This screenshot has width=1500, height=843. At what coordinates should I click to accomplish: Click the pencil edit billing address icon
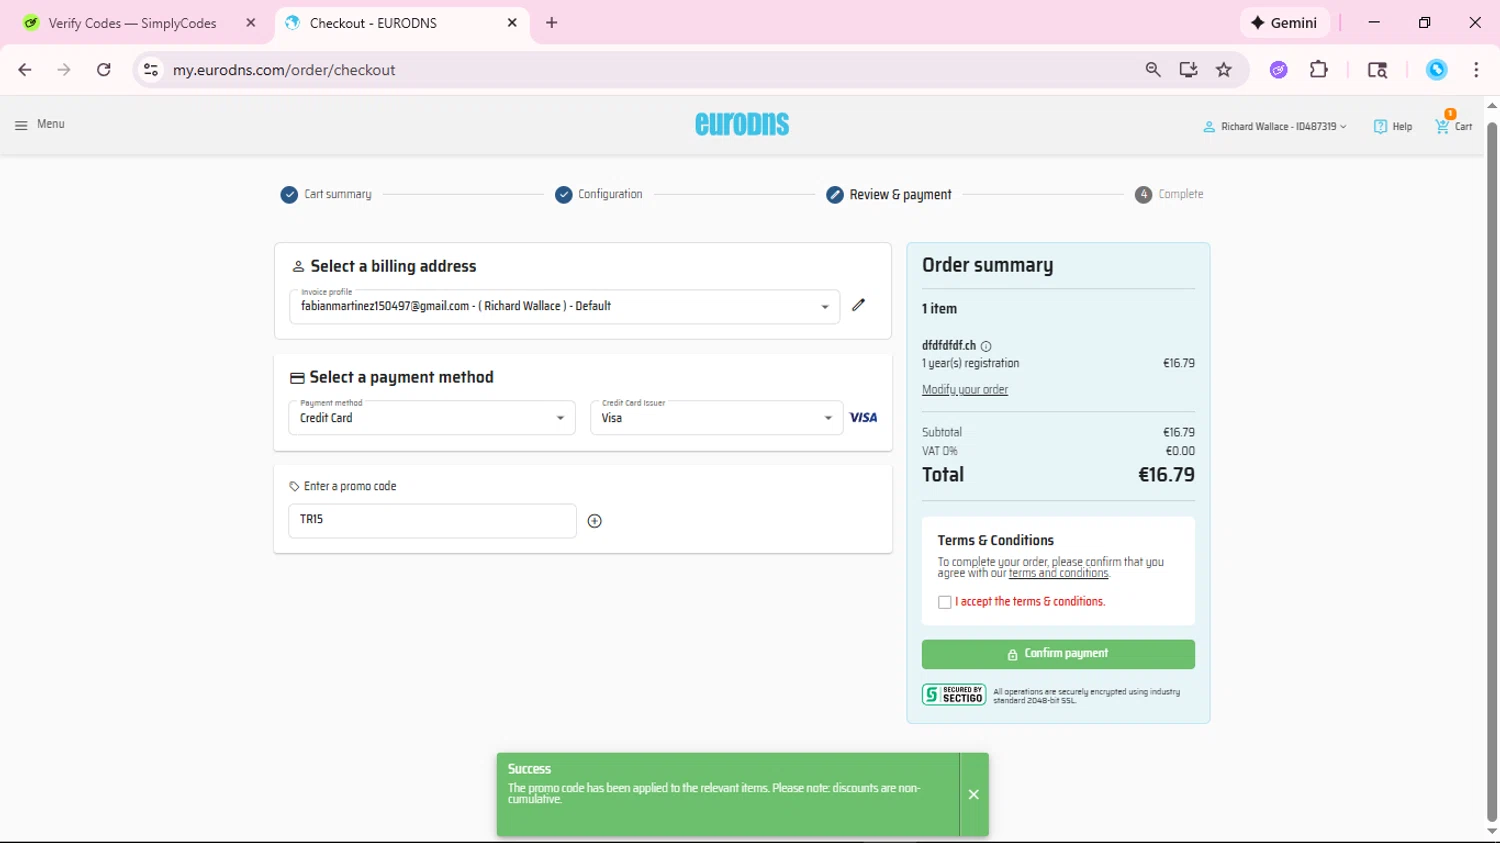point(858,305)
